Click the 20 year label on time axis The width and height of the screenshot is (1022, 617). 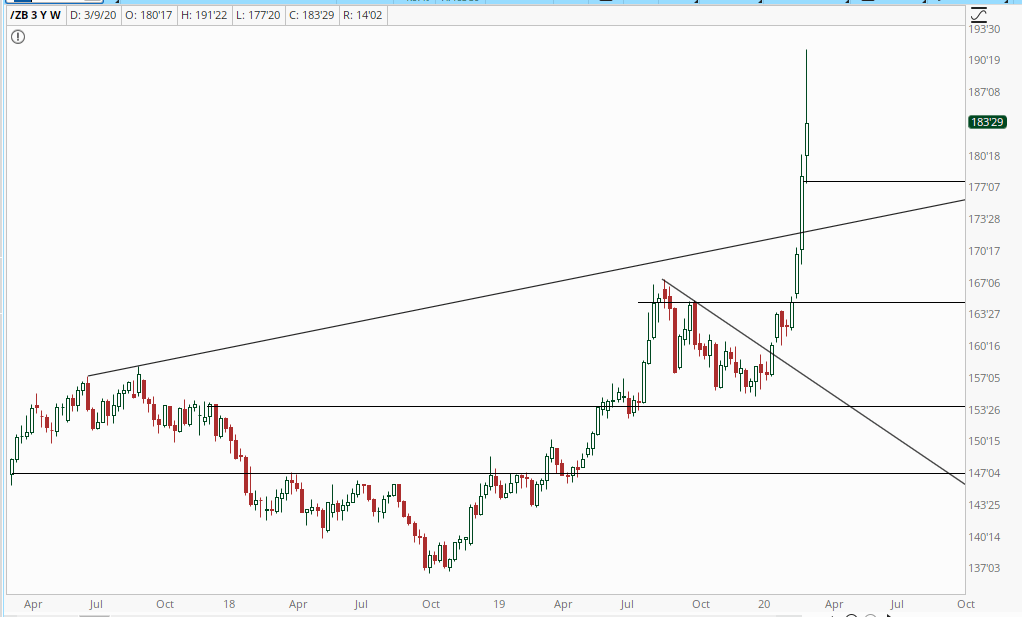[x=764, y=604]
